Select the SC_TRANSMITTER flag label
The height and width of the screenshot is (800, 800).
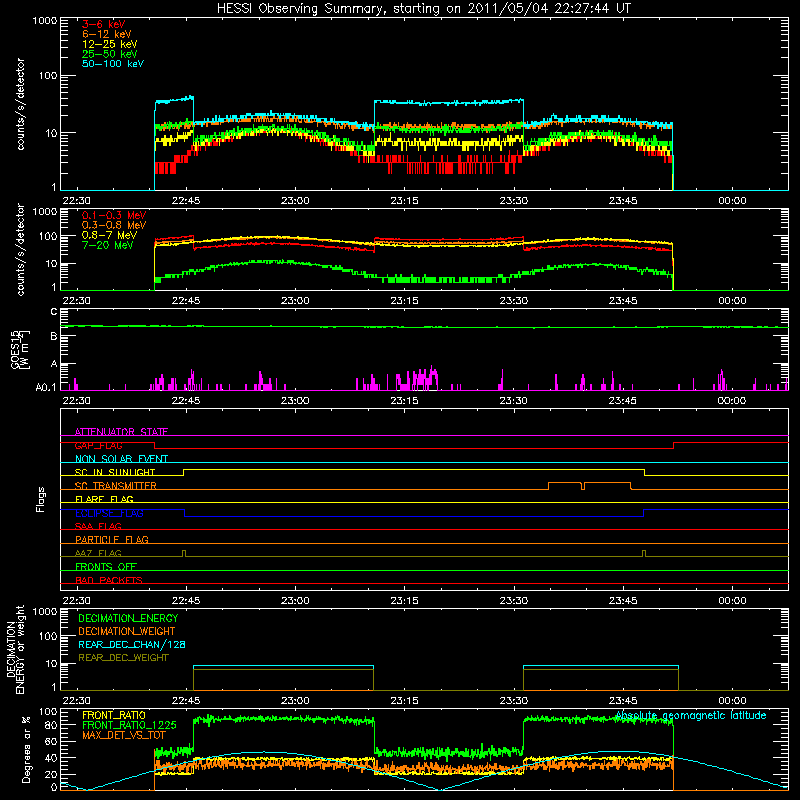coord(115,485)
